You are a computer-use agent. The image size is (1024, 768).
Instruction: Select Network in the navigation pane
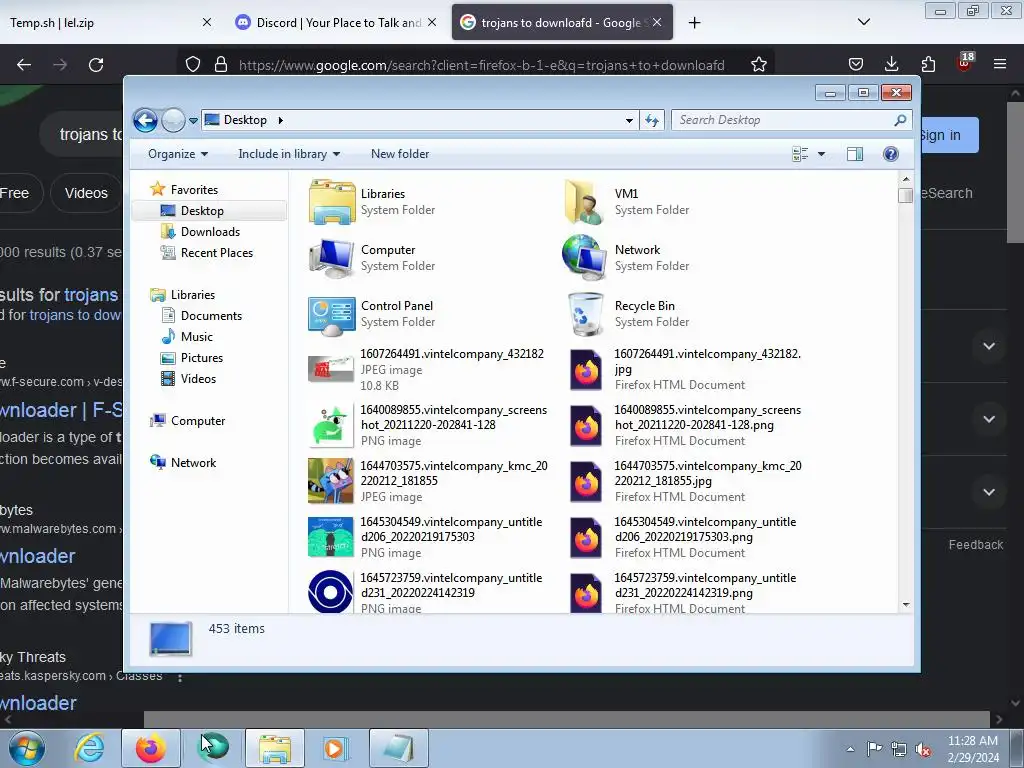click(x=193, y=463)
